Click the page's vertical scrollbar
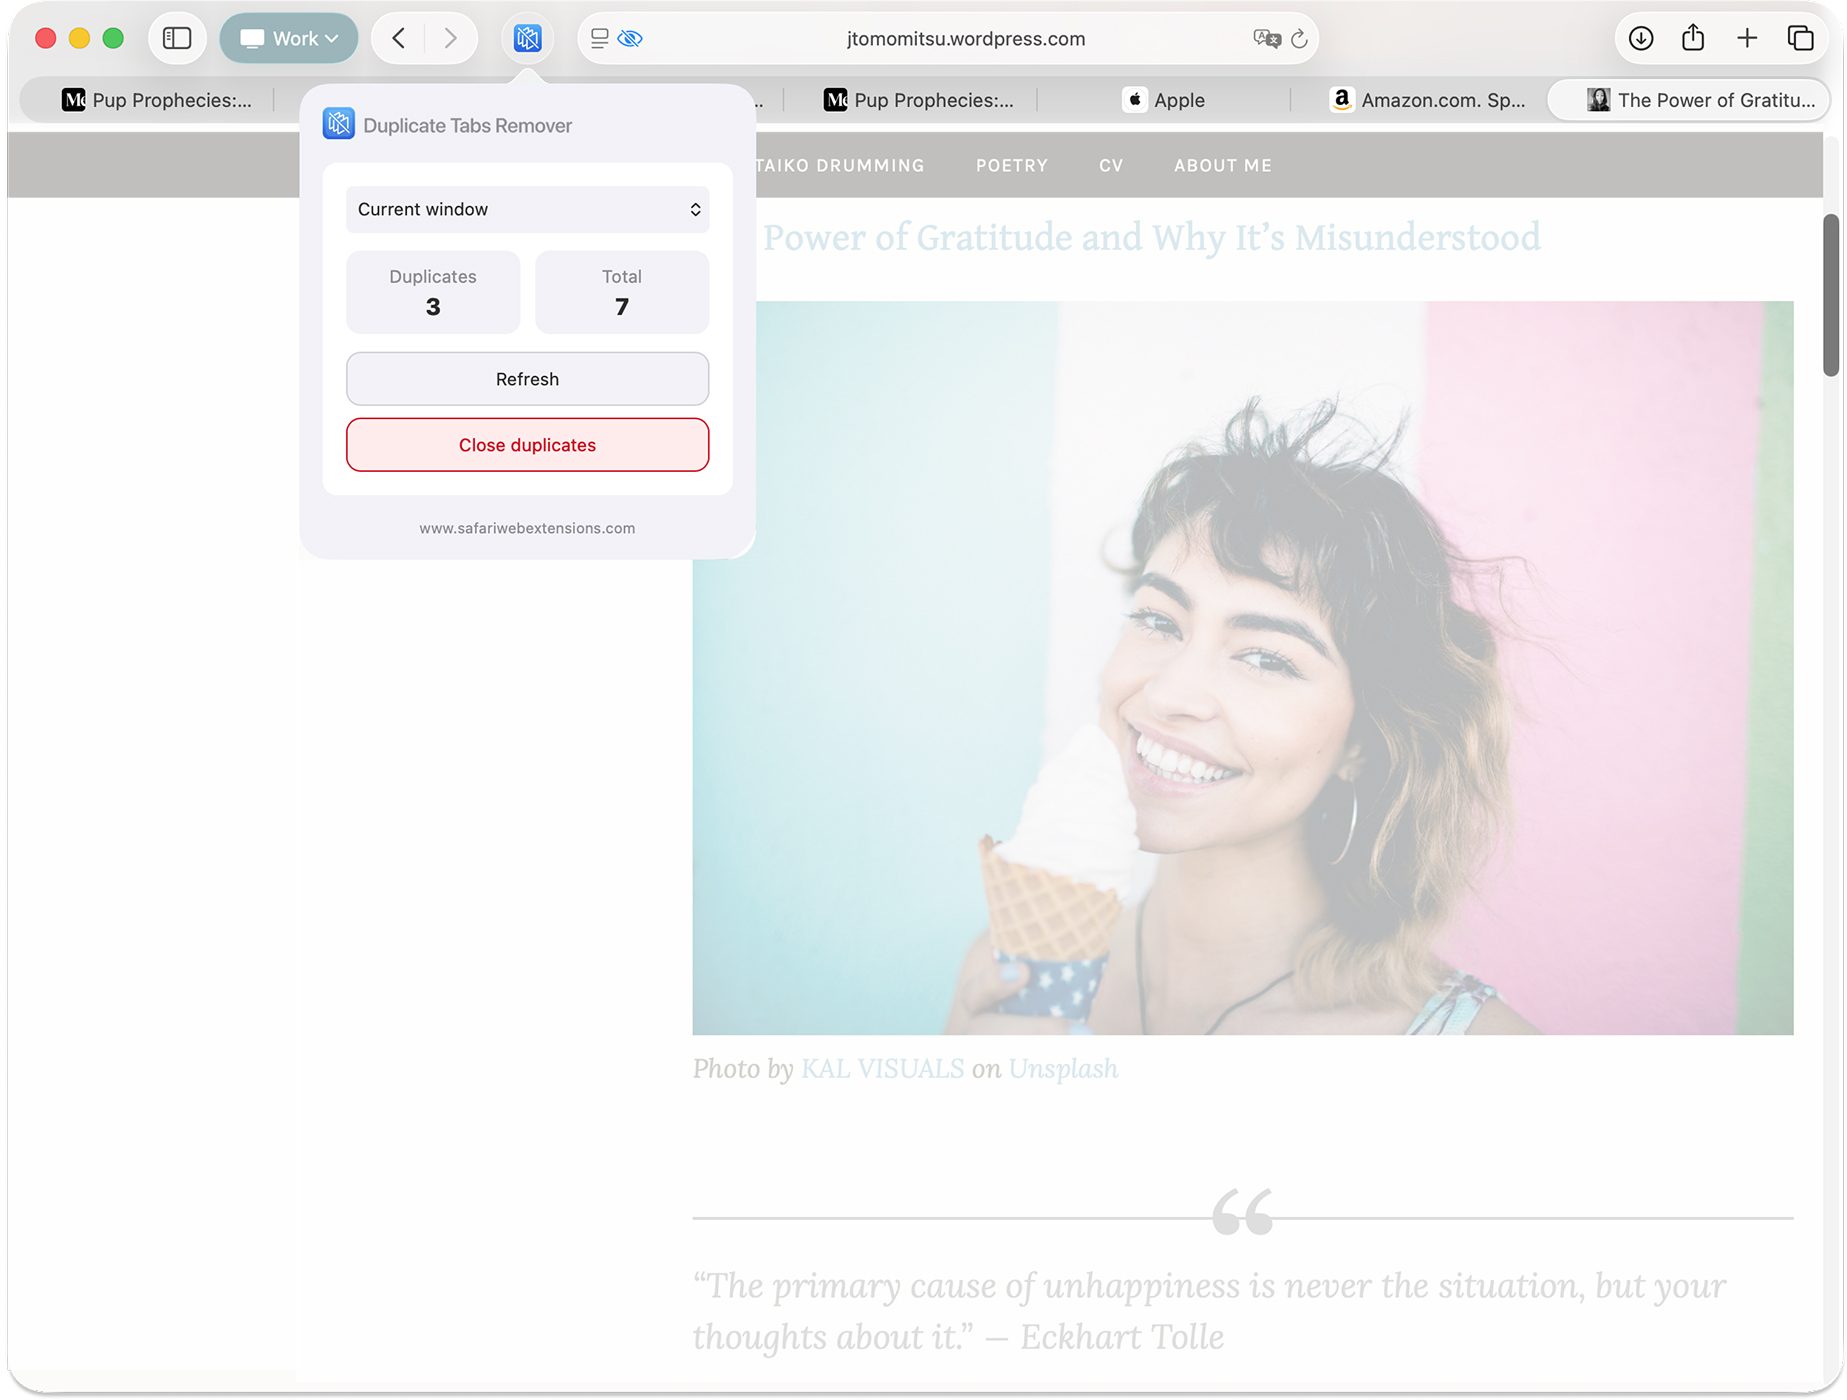1847x1400 pixels. point(1831,295)
